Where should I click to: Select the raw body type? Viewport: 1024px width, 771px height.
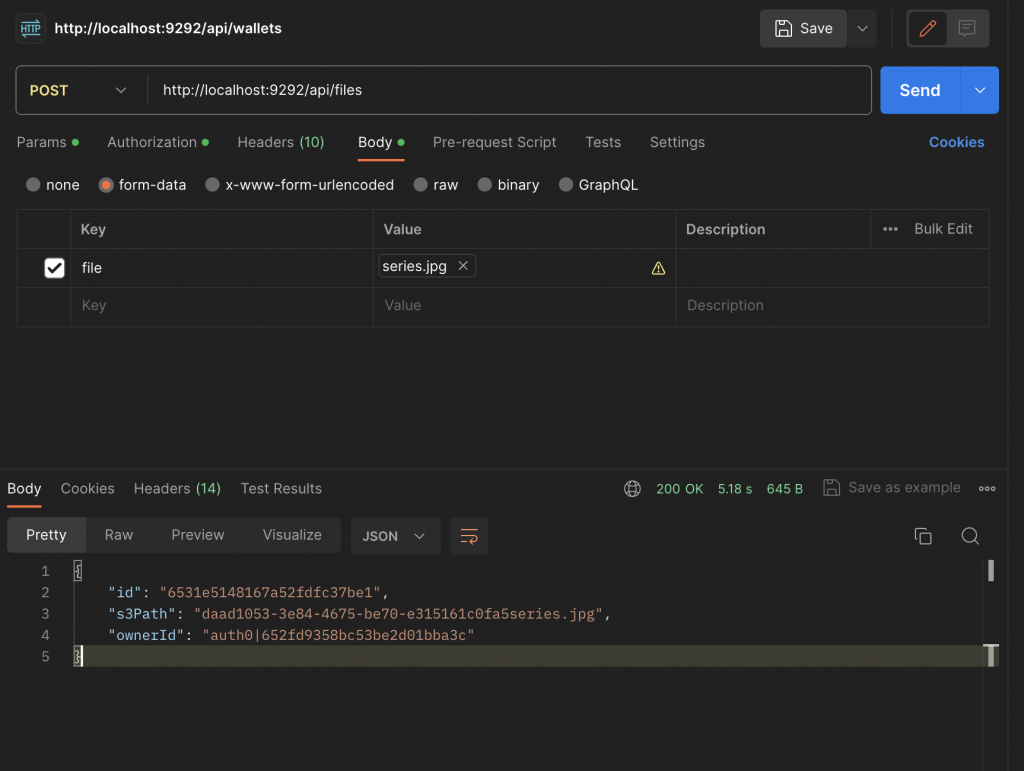click(x=436, y=185)
